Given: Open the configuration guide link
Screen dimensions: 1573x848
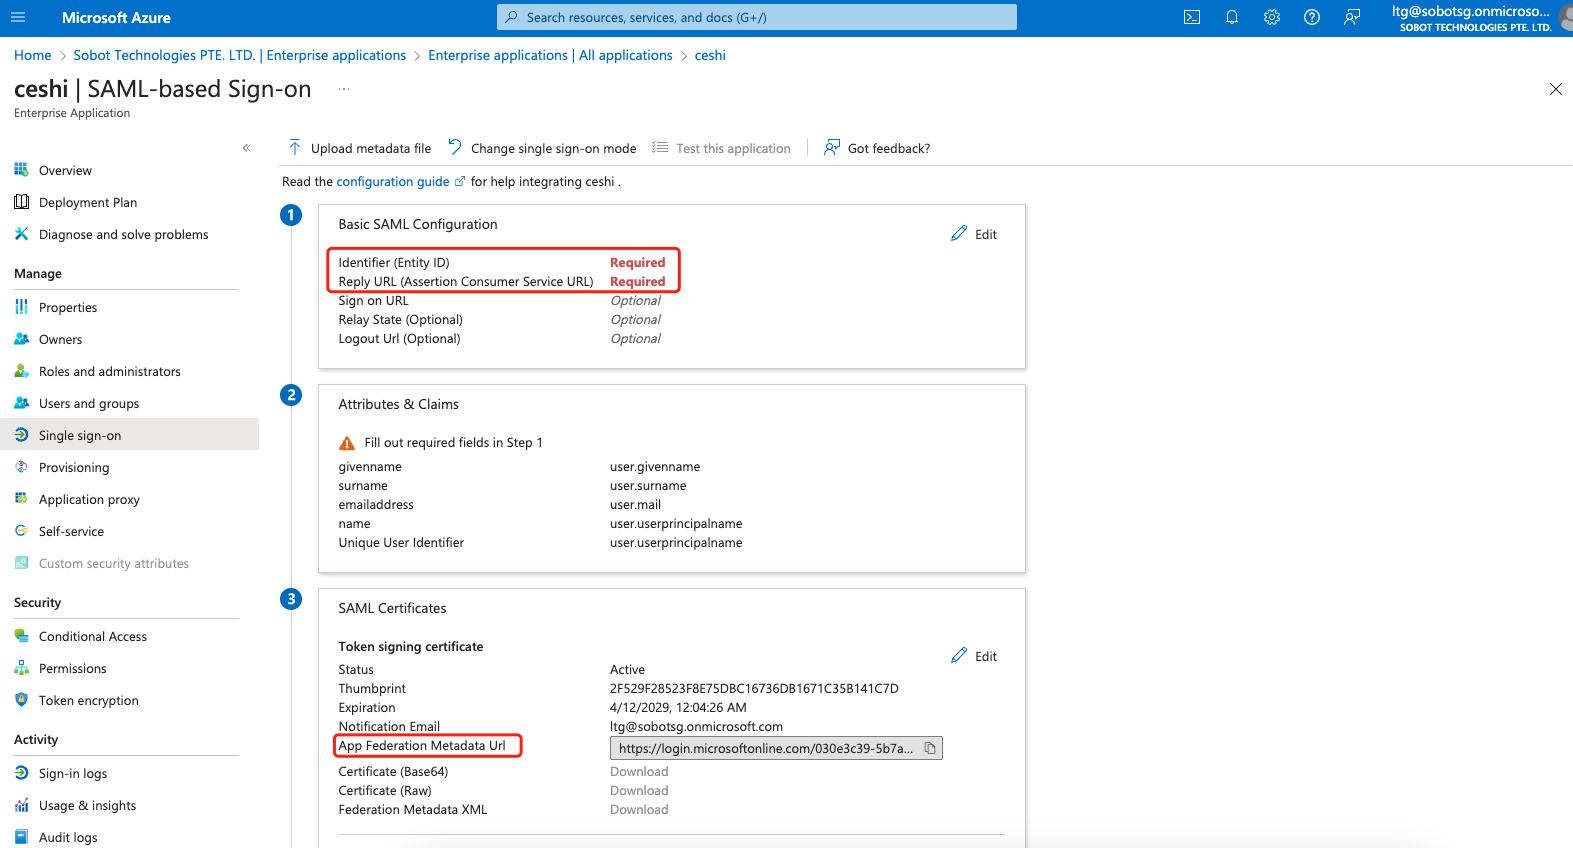Looking at the screenshot, I should tap(393, 181).
